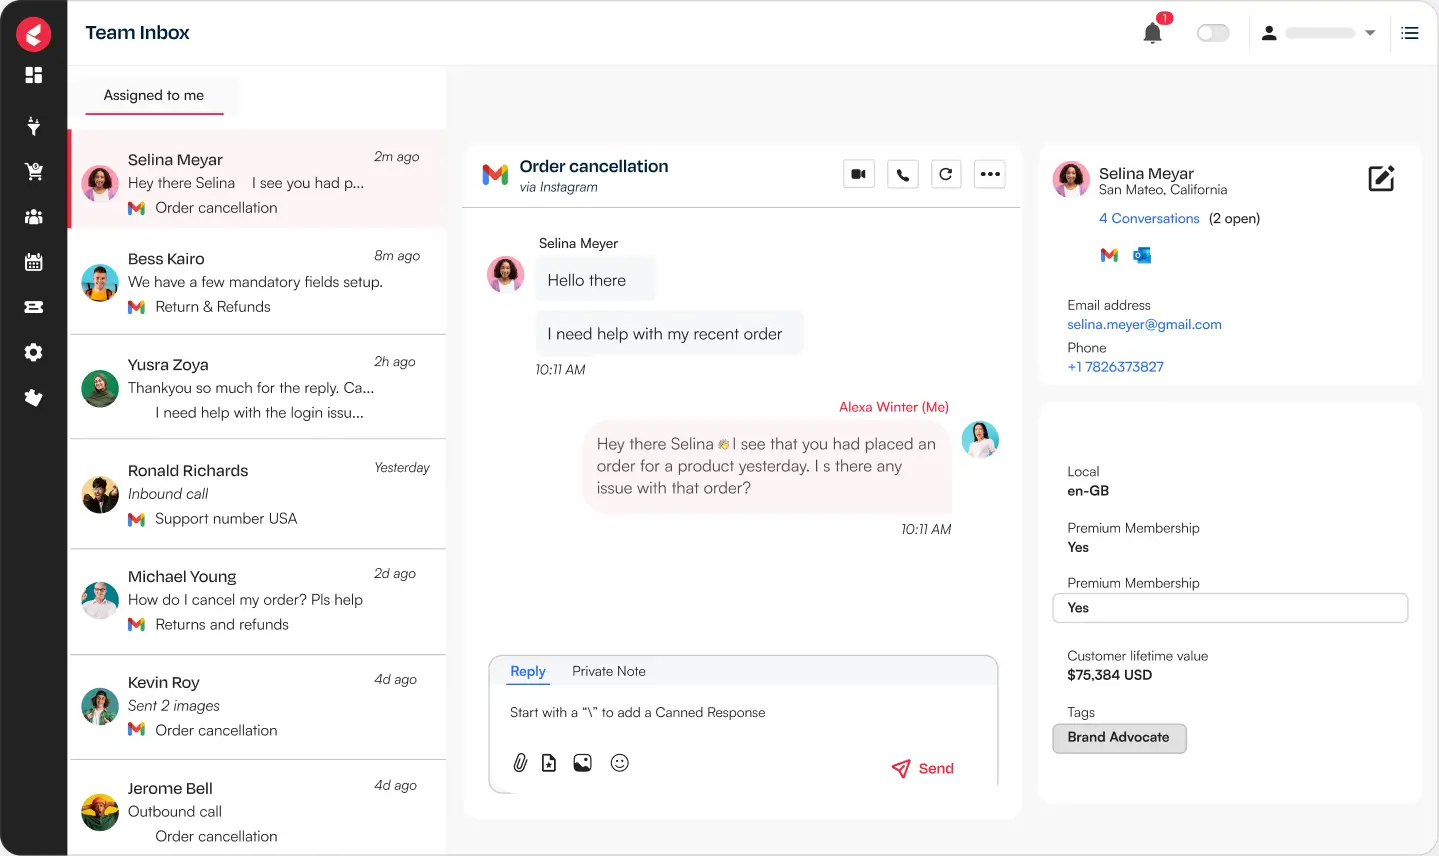Toggle the availability switch in header

[x=1213, y=33]
